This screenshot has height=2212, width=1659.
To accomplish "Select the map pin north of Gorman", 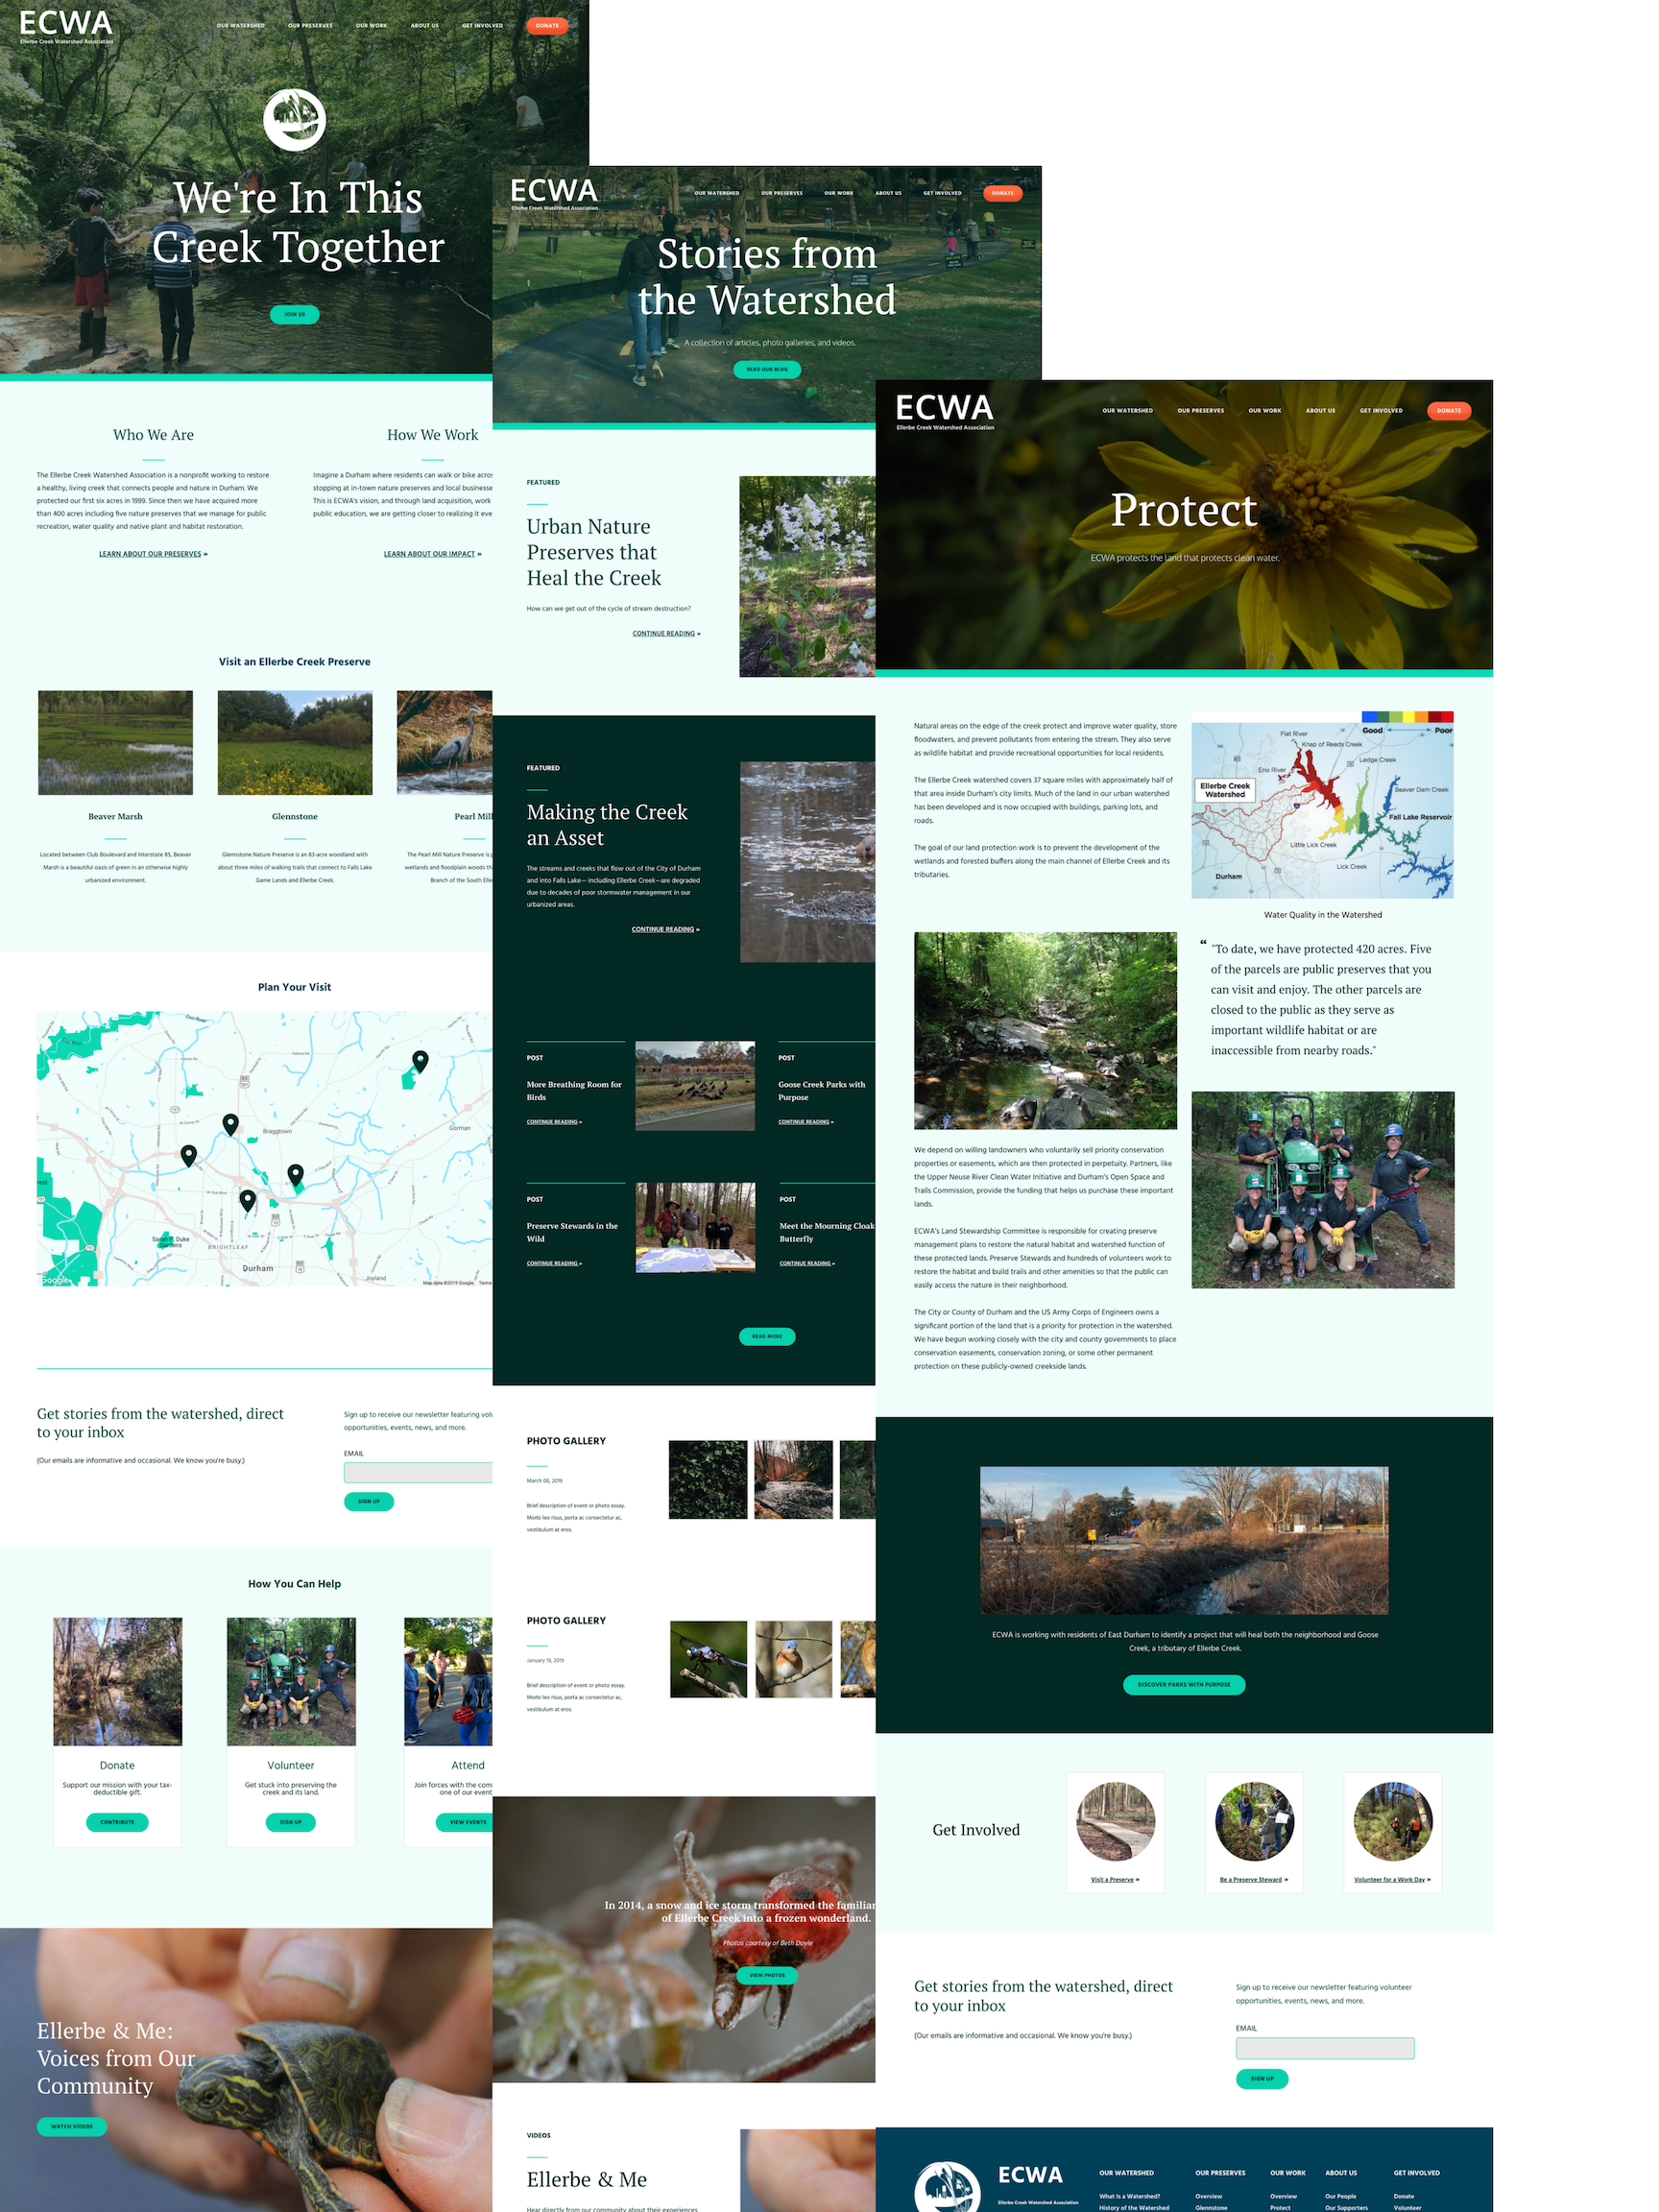I will point(420,1061).
